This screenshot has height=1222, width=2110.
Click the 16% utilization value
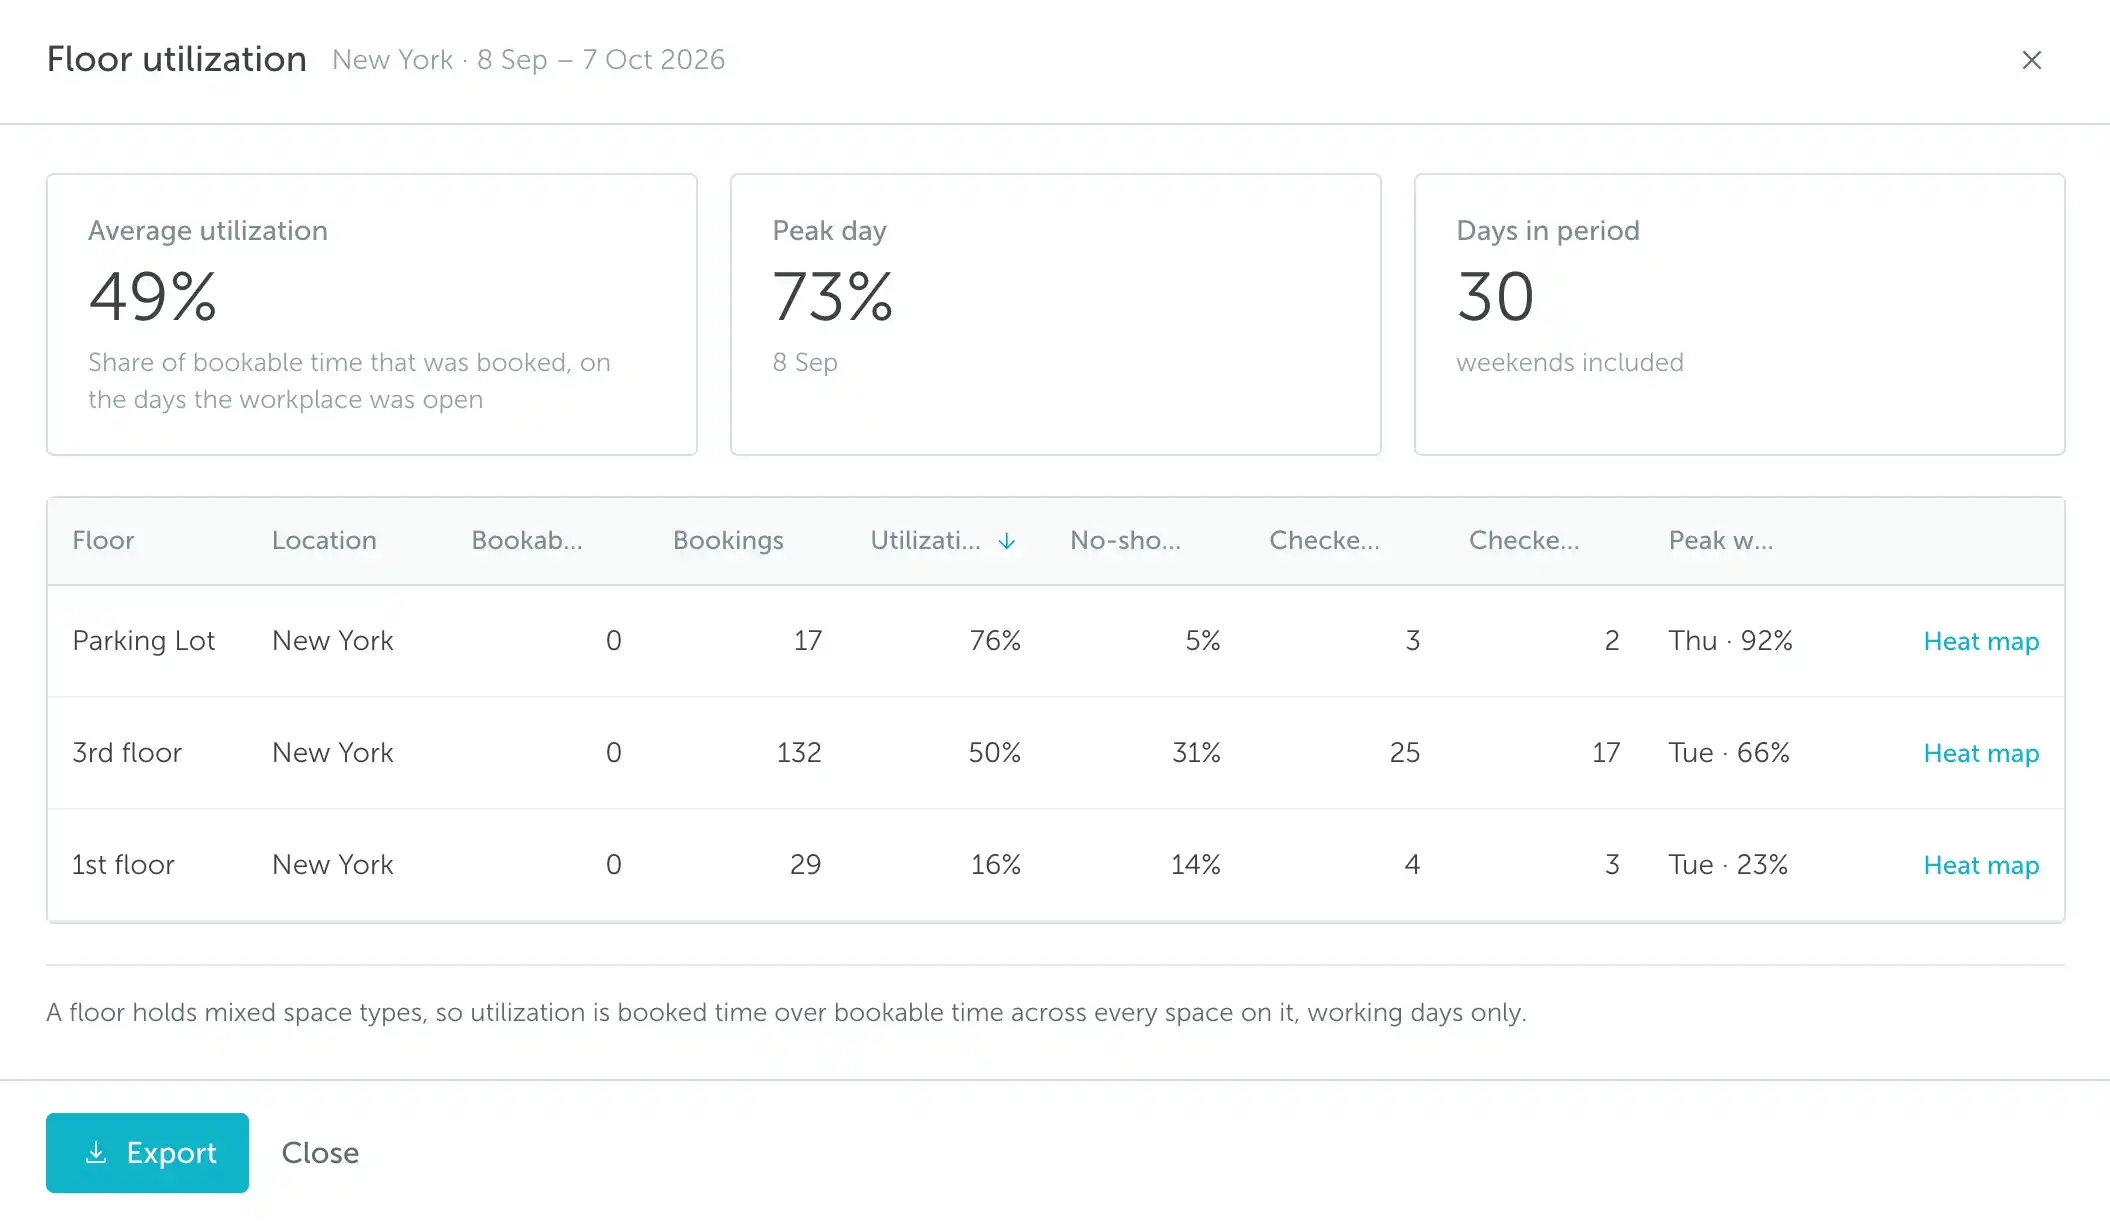(995, 864)
